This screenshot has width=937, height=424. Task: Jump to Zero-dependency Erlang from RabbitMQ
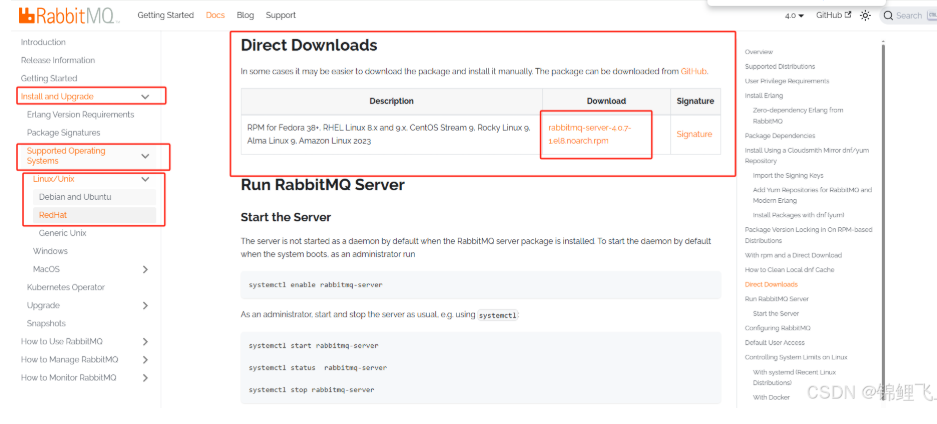click(798, 115)
